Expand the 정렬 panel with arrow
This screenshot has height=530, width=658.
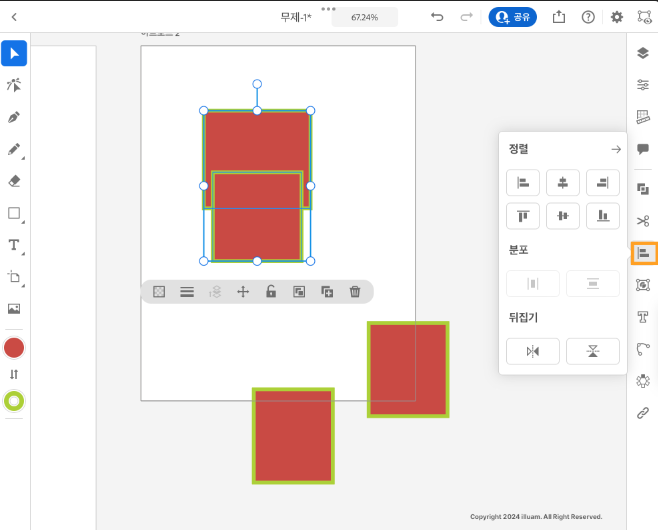tap(616, 149)
